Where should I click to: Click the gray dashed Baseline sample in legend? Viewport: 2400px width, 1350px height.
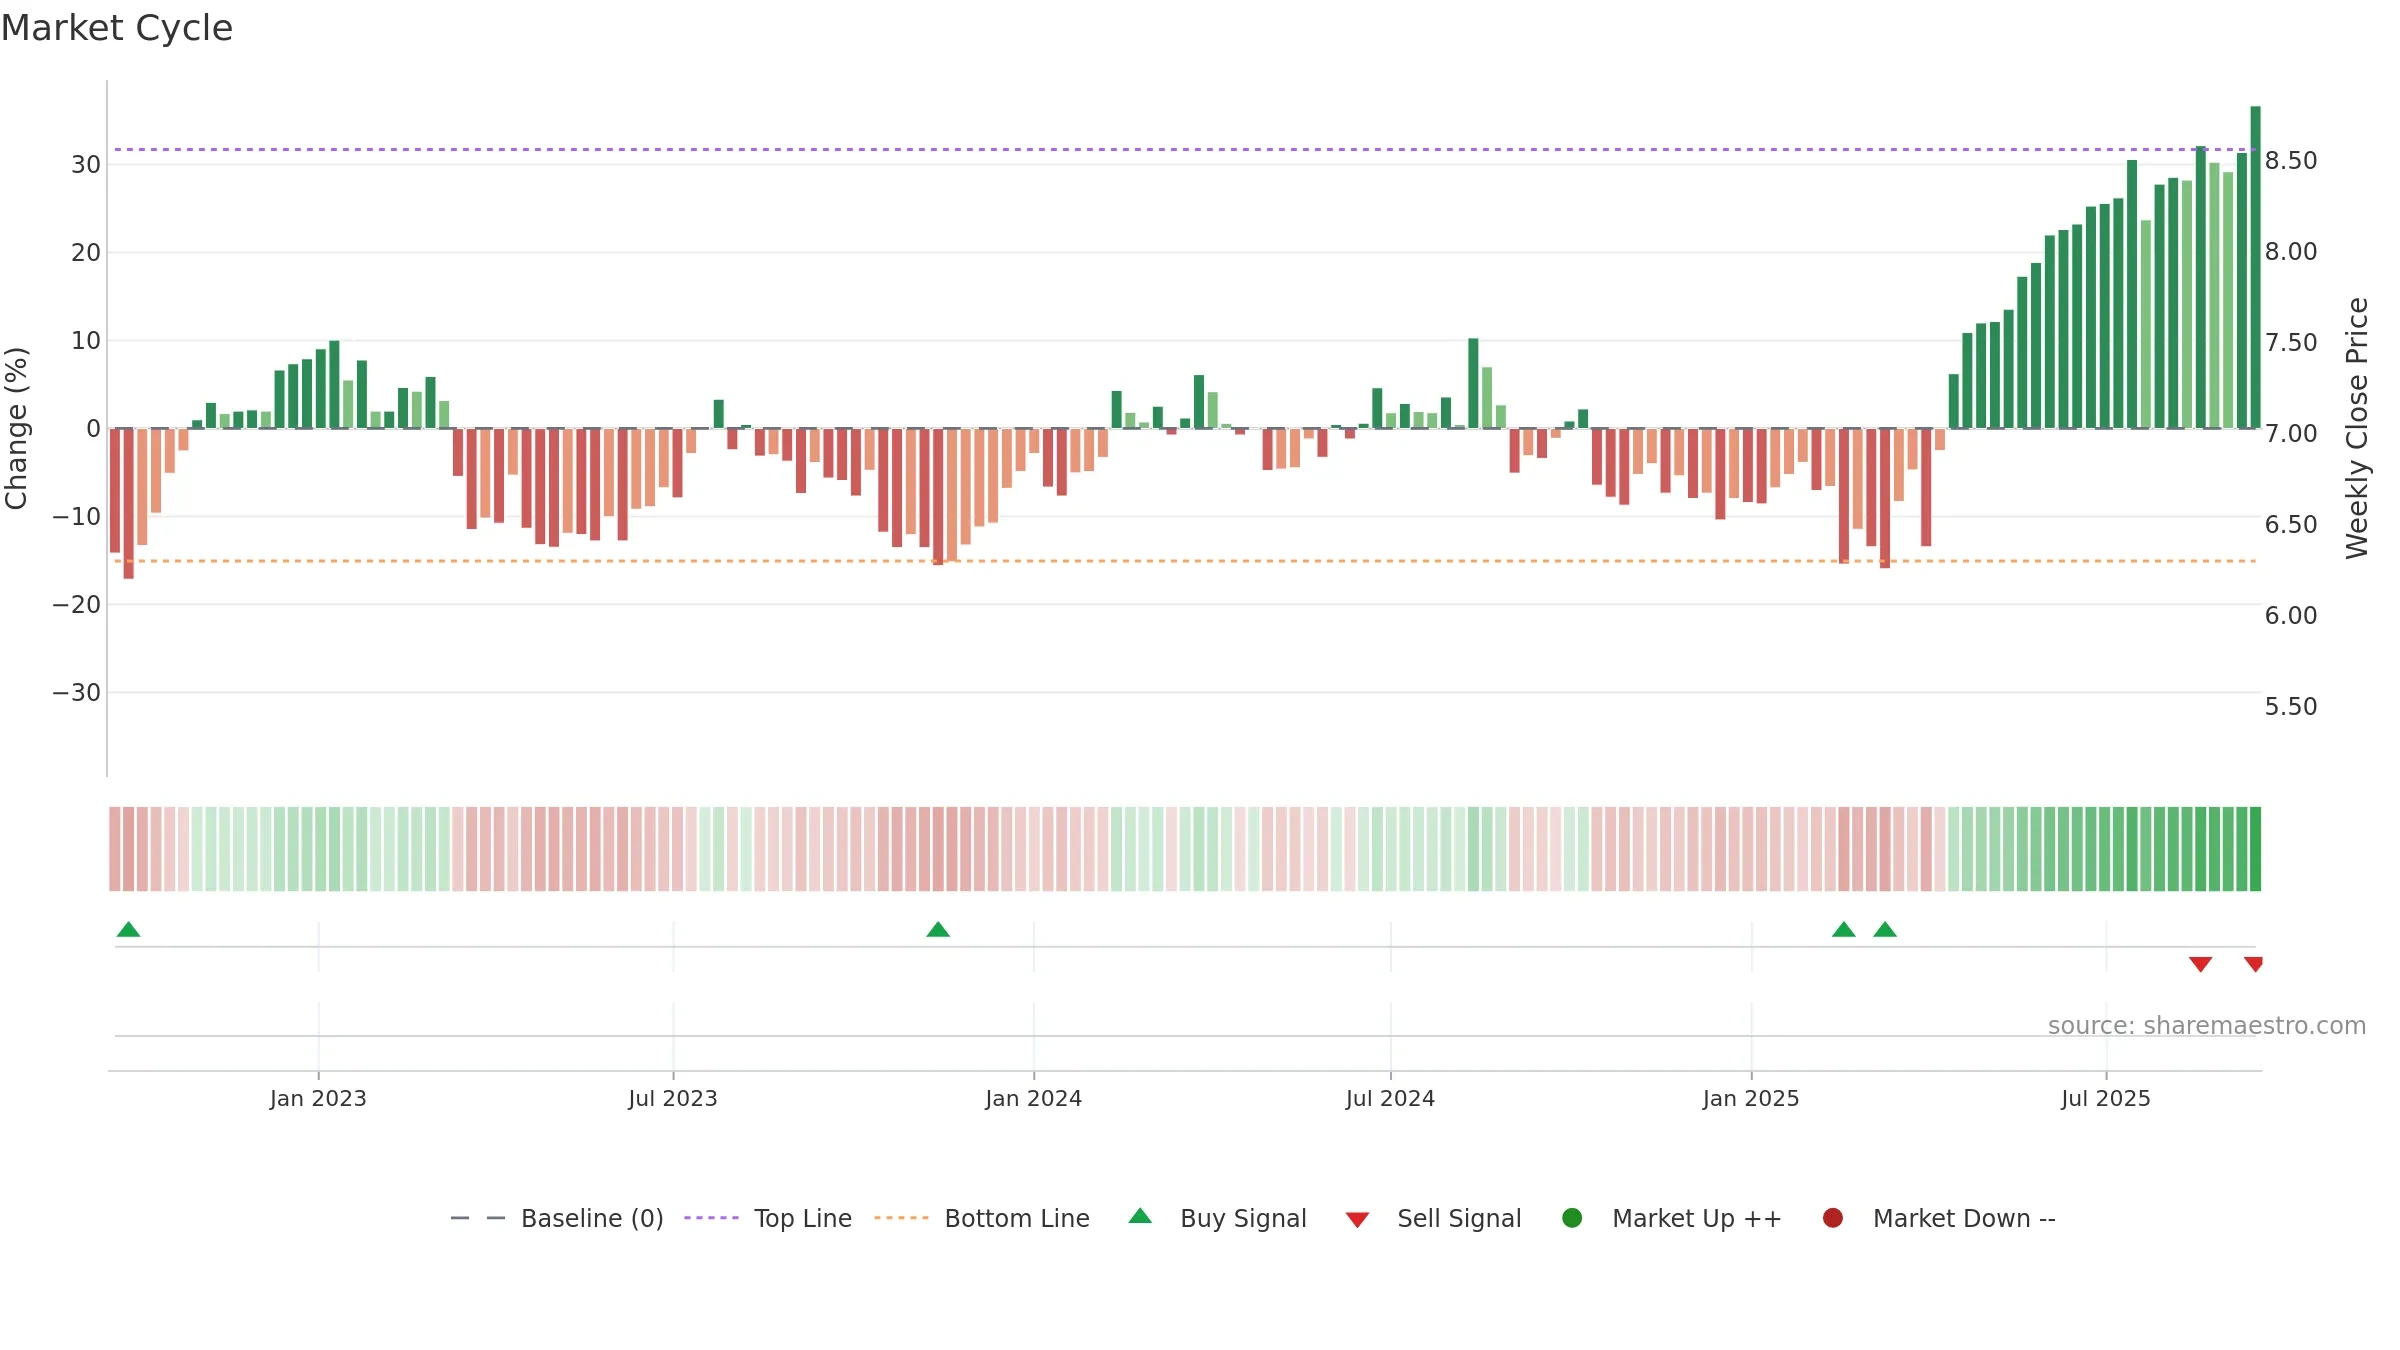coord(478,1218)
